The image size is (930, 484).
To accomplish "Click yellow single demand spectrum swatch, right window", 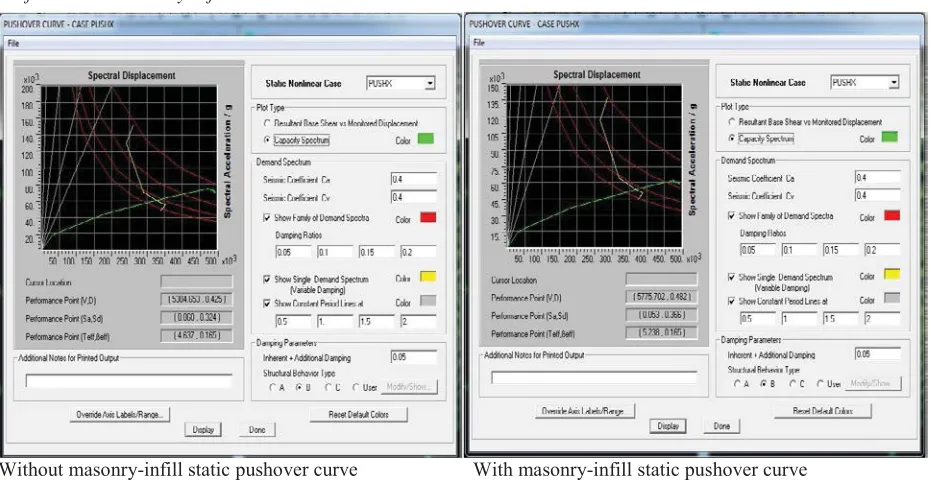I will click(892, 274).
